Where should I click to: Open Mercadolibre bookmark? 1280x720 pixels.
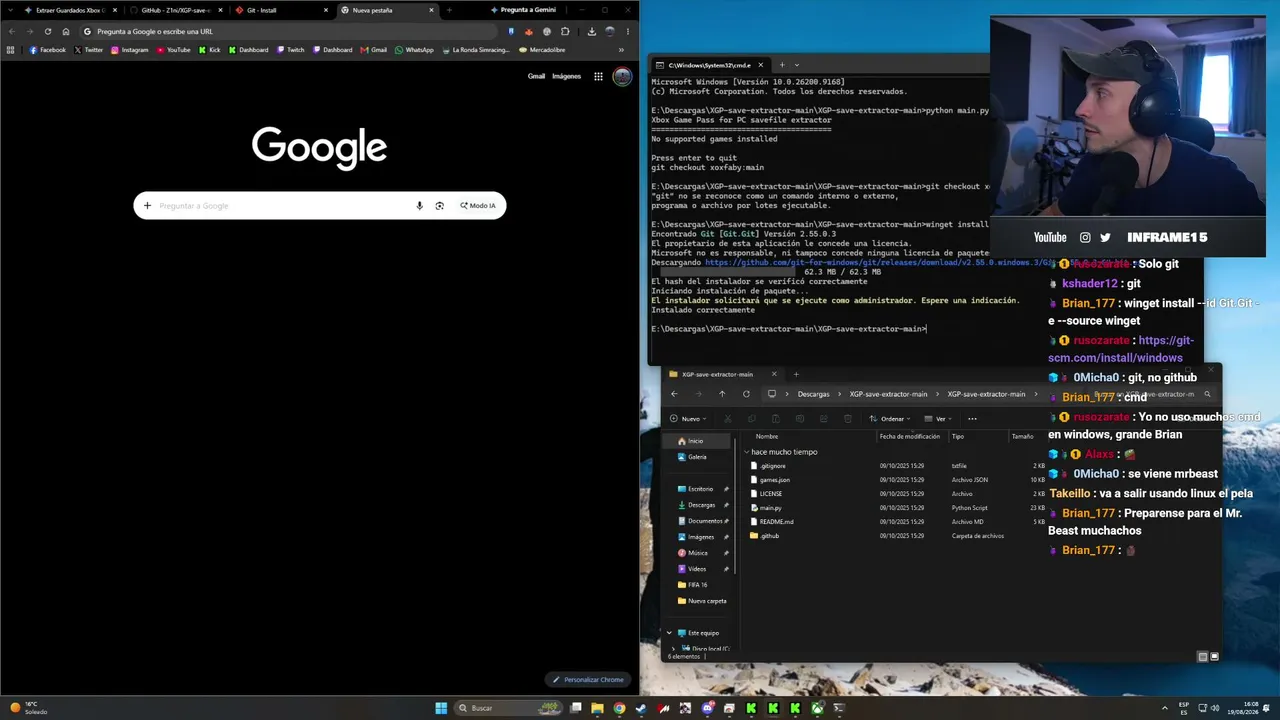pyautogui.click(x=542, y=50)
